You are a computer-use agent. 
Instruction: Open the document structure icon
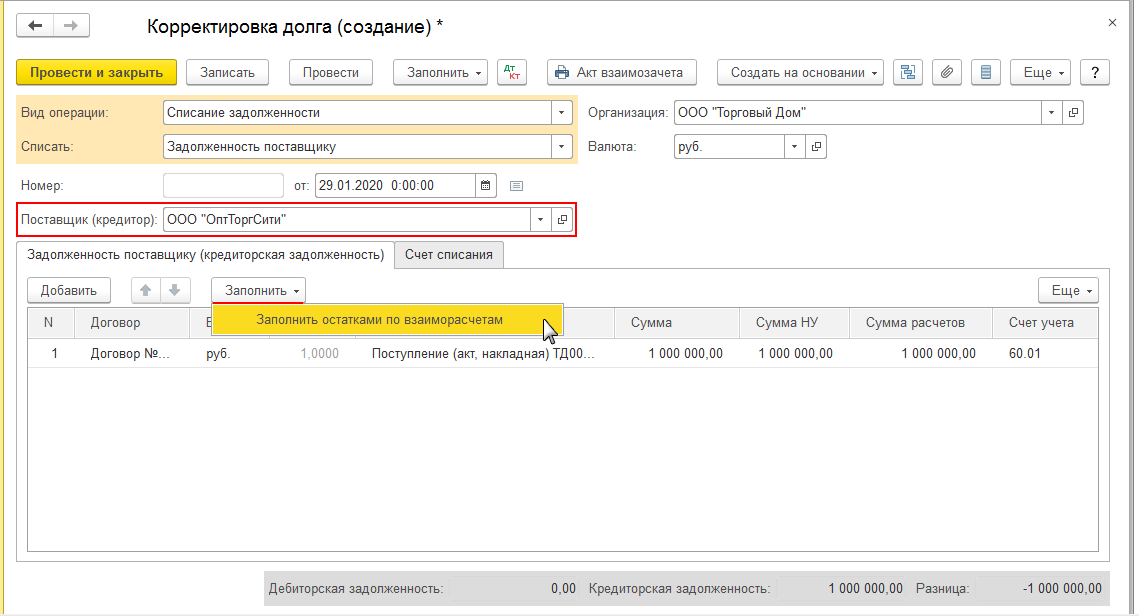(x=908, y=72)
